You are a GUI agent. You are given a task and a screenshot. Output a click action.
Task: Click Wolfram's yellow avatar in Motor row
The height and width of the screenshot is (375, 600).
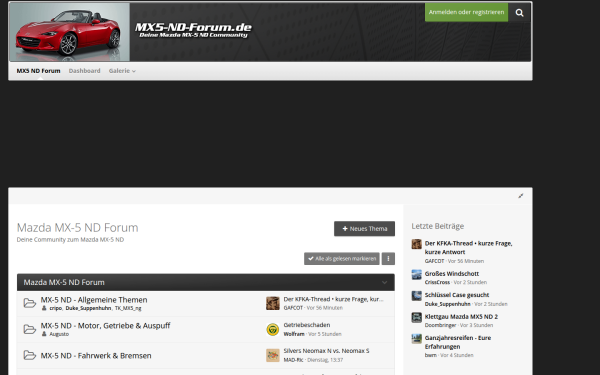[273, 329]
